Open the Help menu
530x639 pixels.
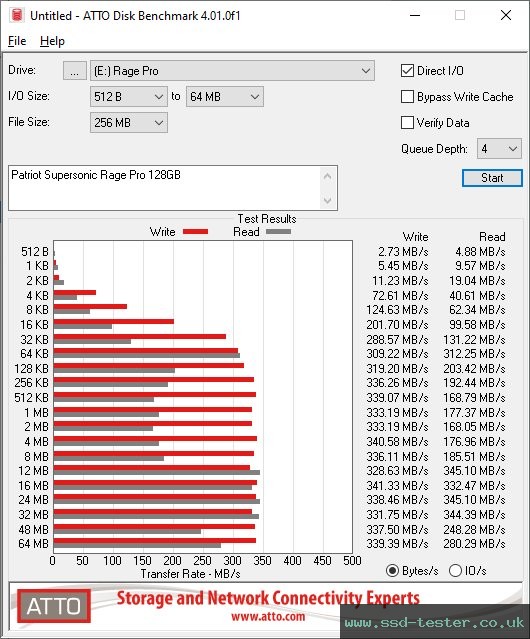[x=52, y=41]
